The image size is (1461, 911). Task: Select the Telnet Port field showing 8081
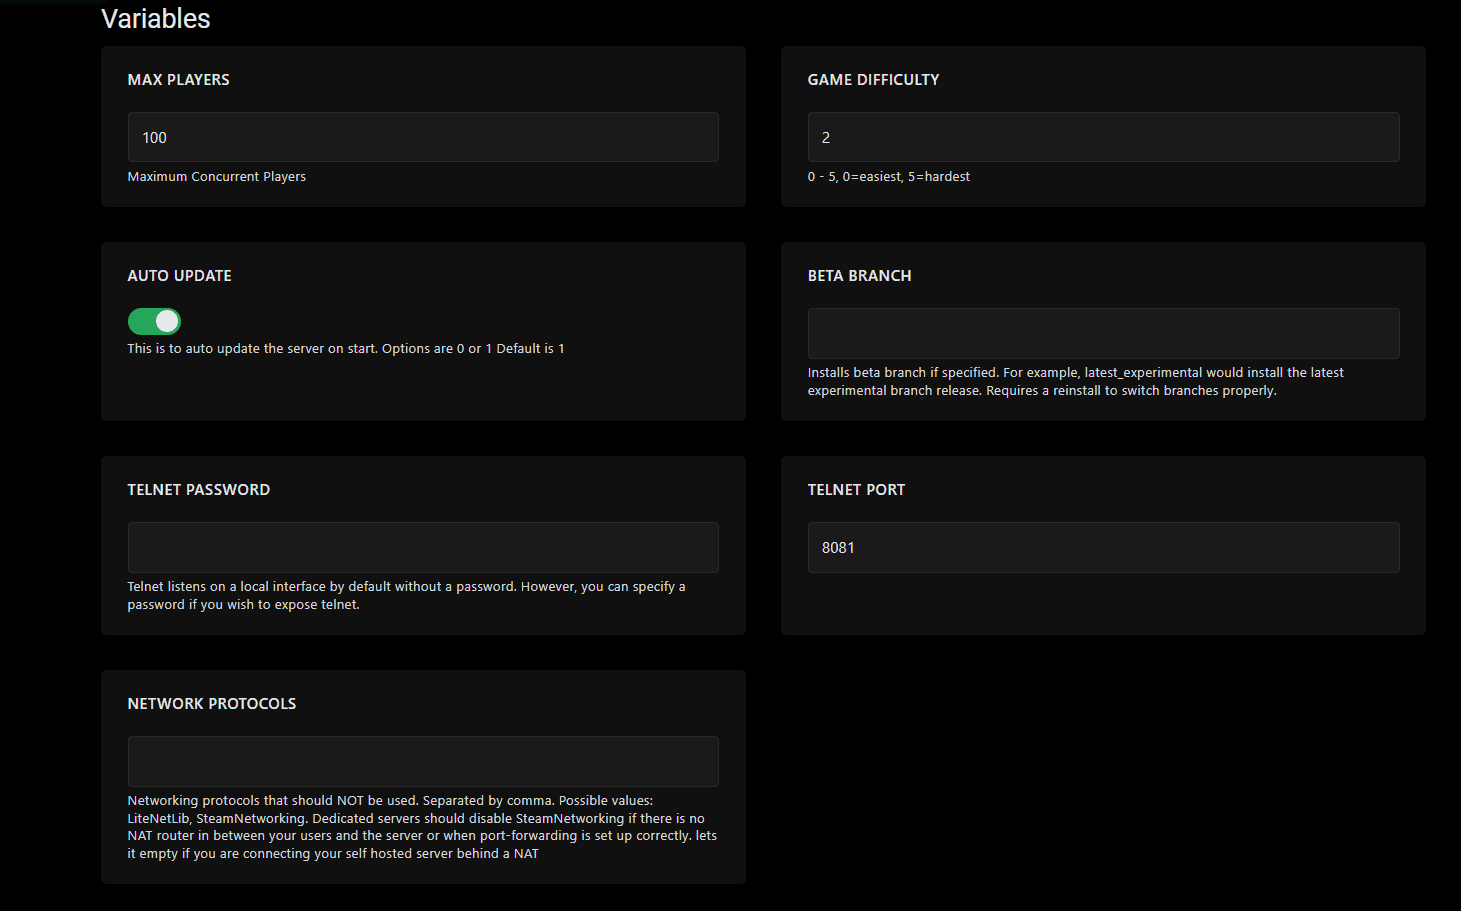click(1103, 547)
